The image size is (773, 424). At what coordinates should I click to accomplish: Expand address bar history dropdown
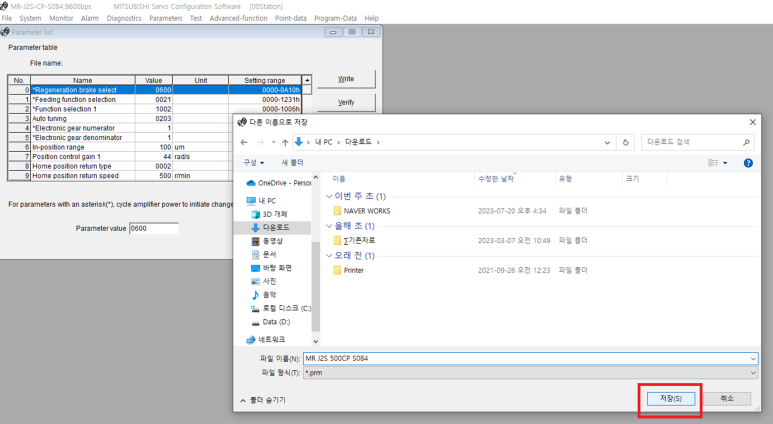(x=607, y=142)
